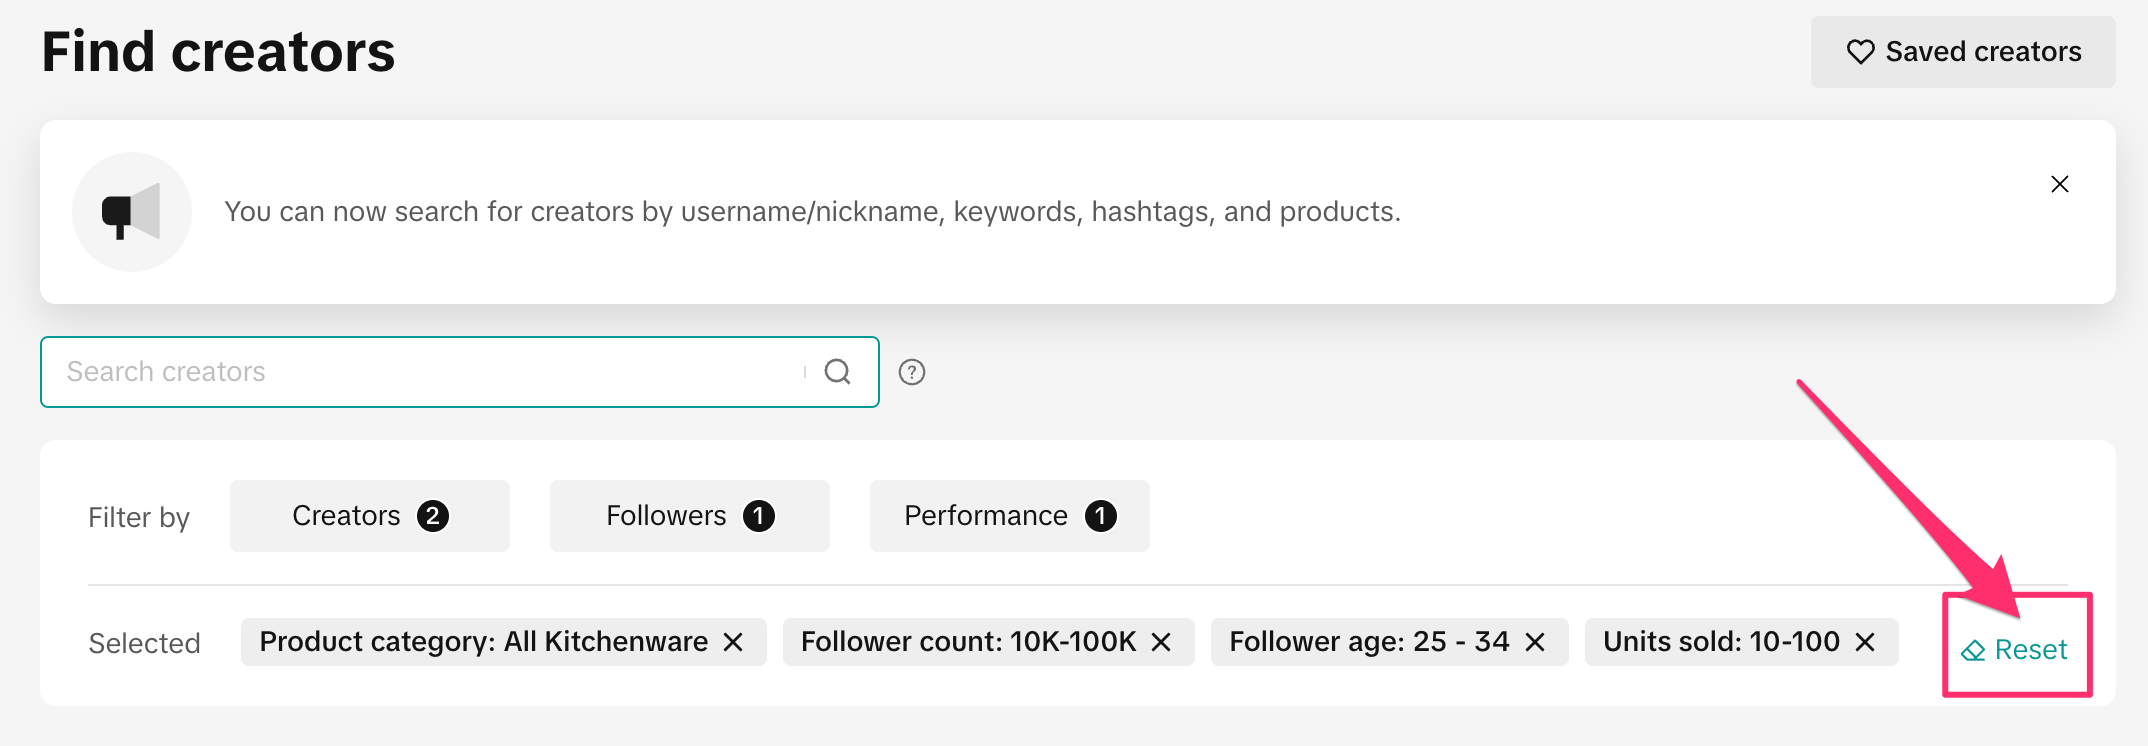The width and height of the screenshot is (2148, 746).
Task: Click the megaphone announcement icon
Action: pos(131,212)
